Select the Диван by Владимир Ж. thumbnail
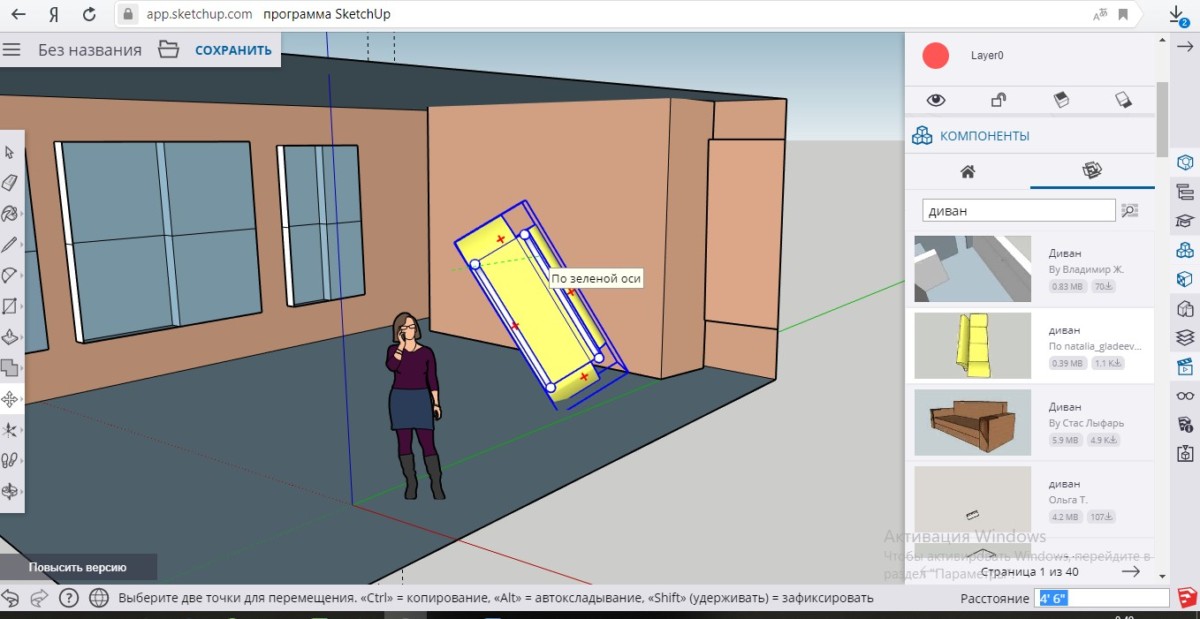The image size is (1200, 619). pyautogui.click(x=973, y=269)
